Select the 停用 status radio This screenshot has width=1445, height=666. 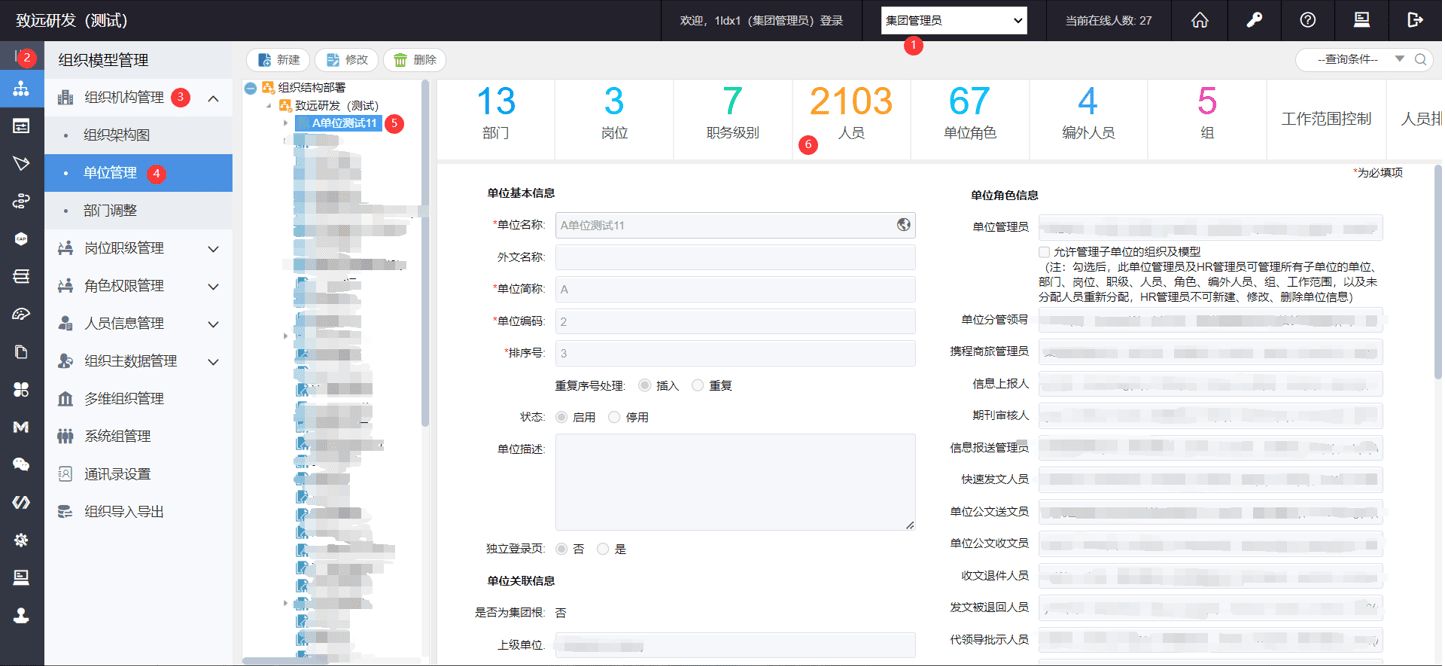pyautogui.click(x=615, y=417)
